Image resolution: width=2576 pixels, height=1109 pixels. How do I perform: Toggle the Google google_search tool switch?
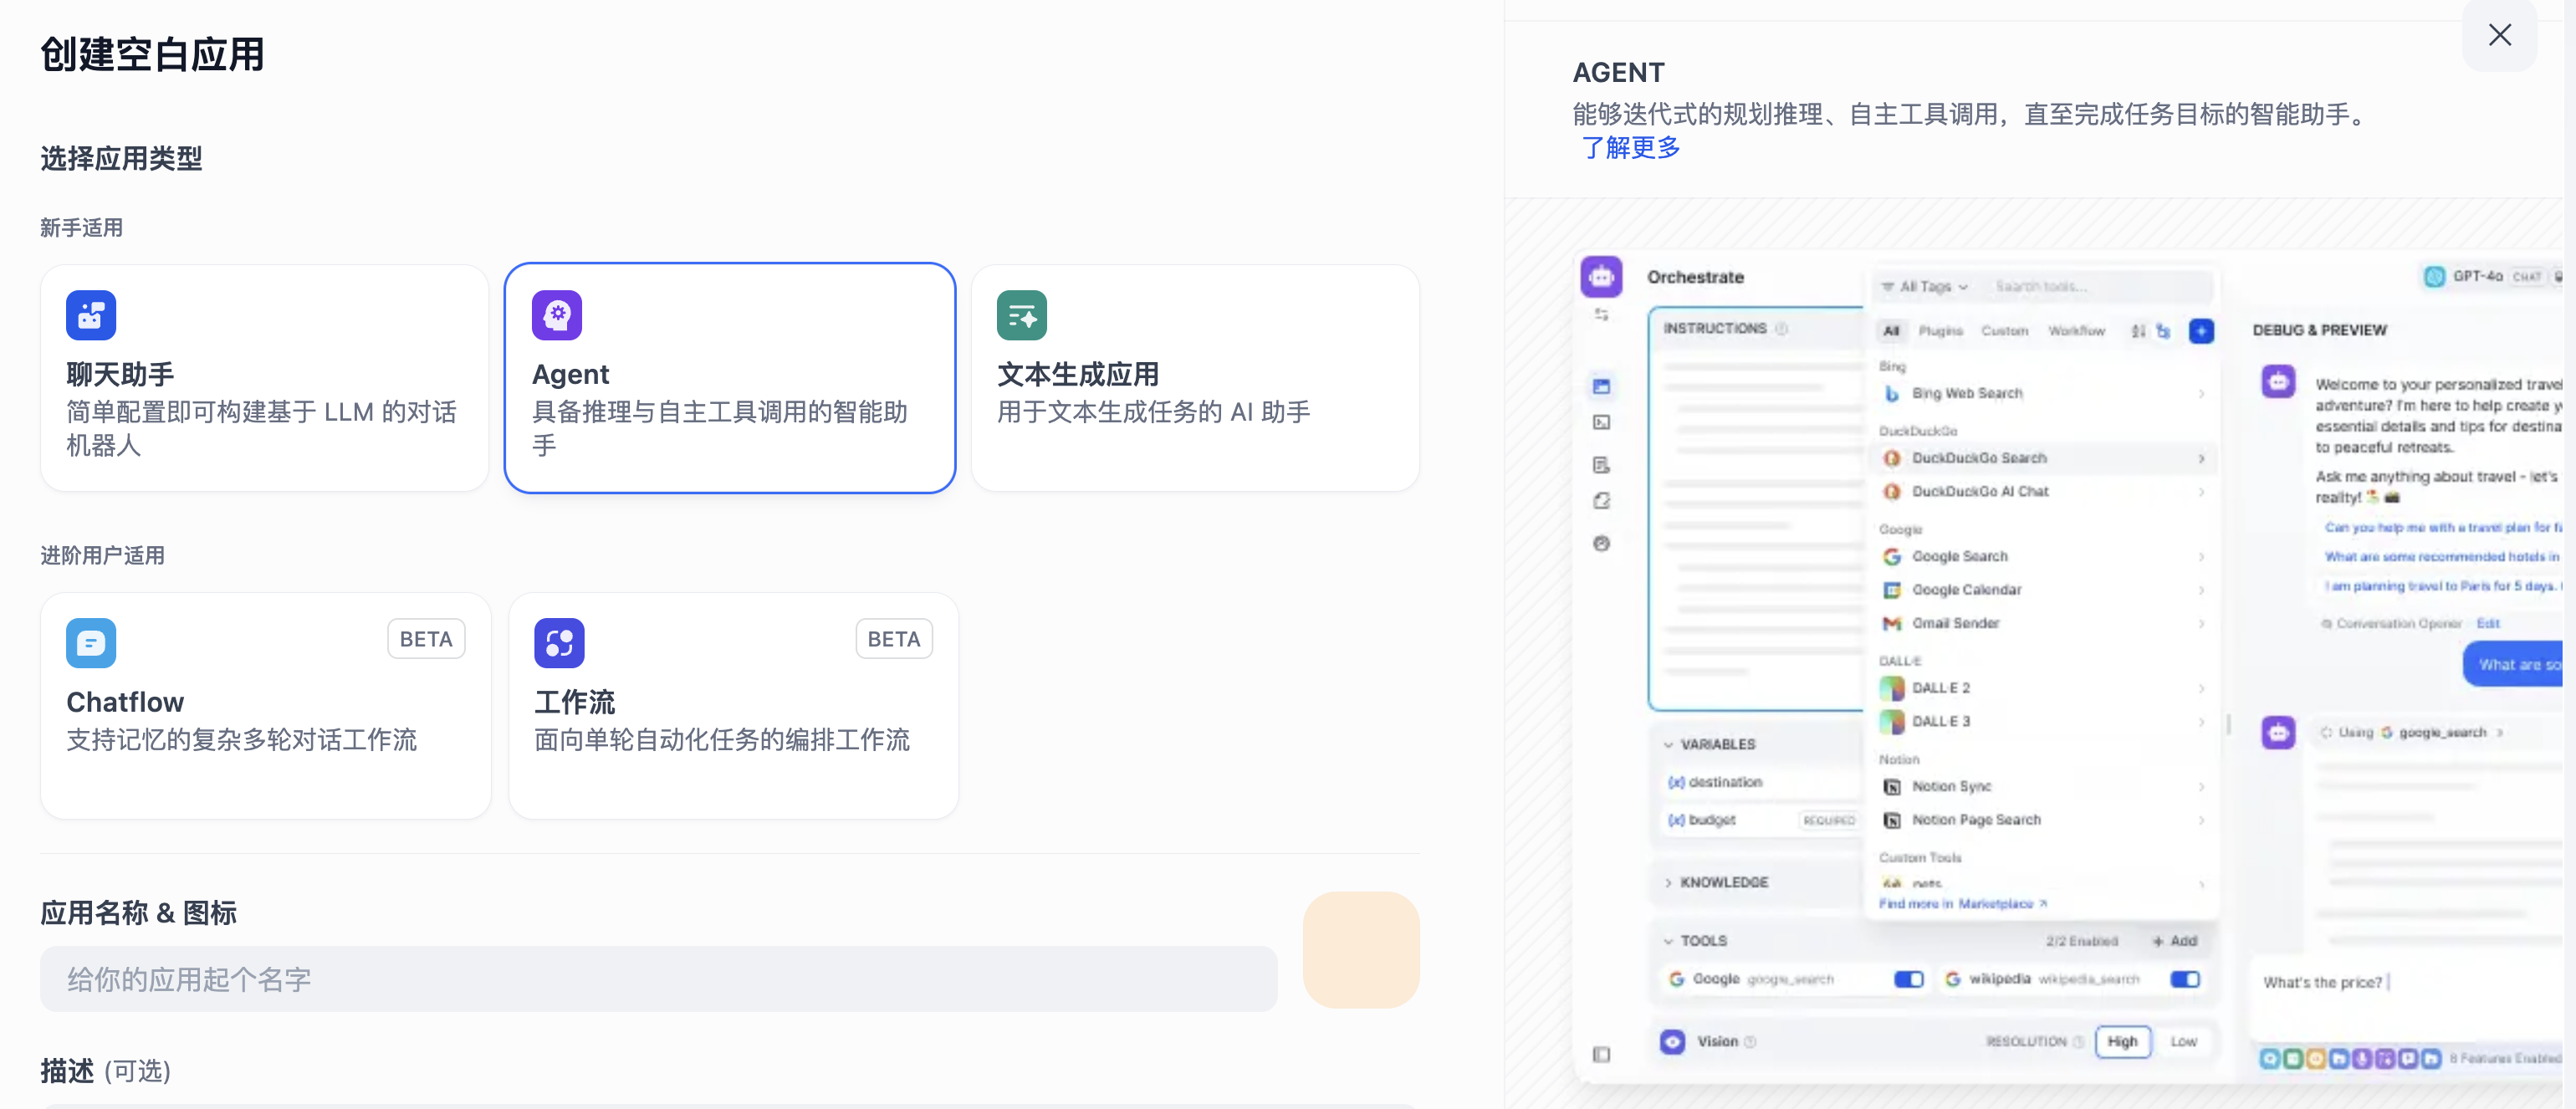(x=1908, y=979)
